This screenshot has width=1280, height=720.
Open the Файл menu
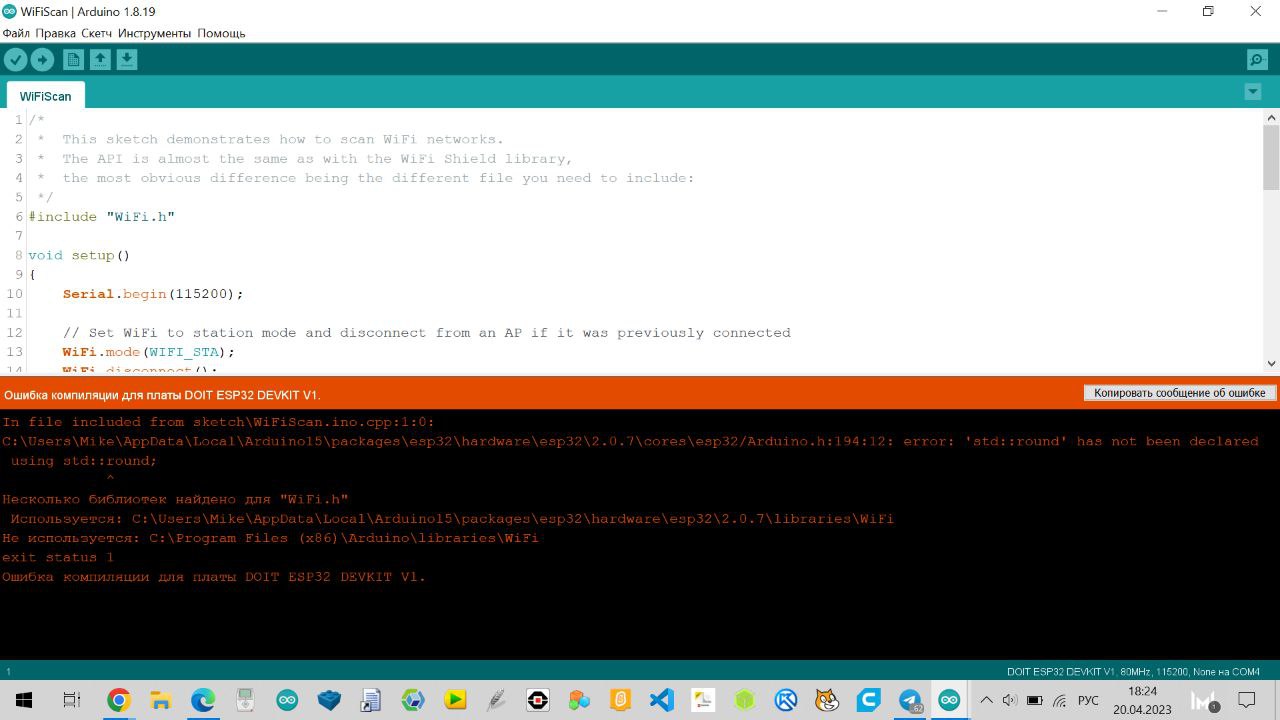tap(16, 33)
